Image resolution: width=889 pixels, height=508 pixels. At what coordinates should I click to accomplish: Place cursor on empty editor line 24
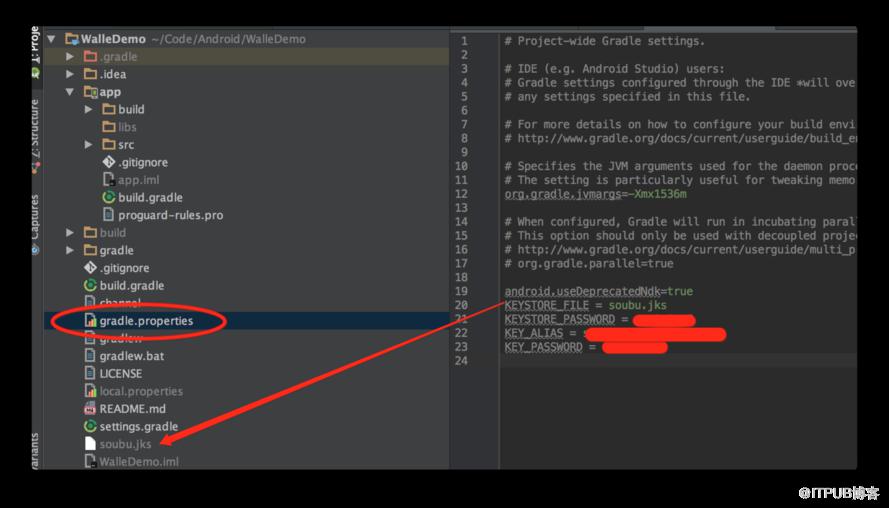(678, 361)
